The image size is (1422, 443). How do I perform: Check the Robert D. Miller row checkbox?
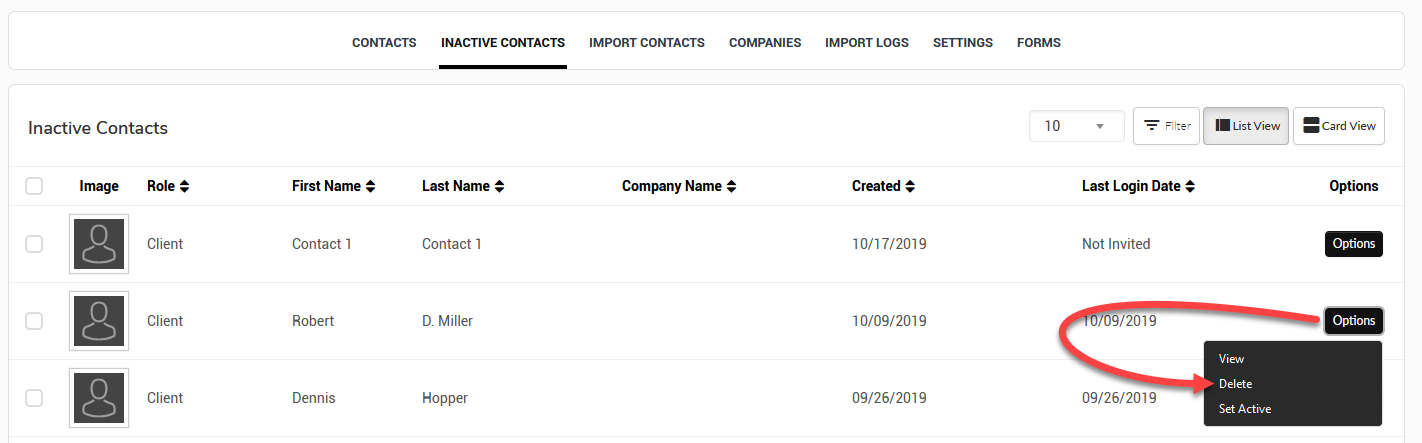point(34,321)
